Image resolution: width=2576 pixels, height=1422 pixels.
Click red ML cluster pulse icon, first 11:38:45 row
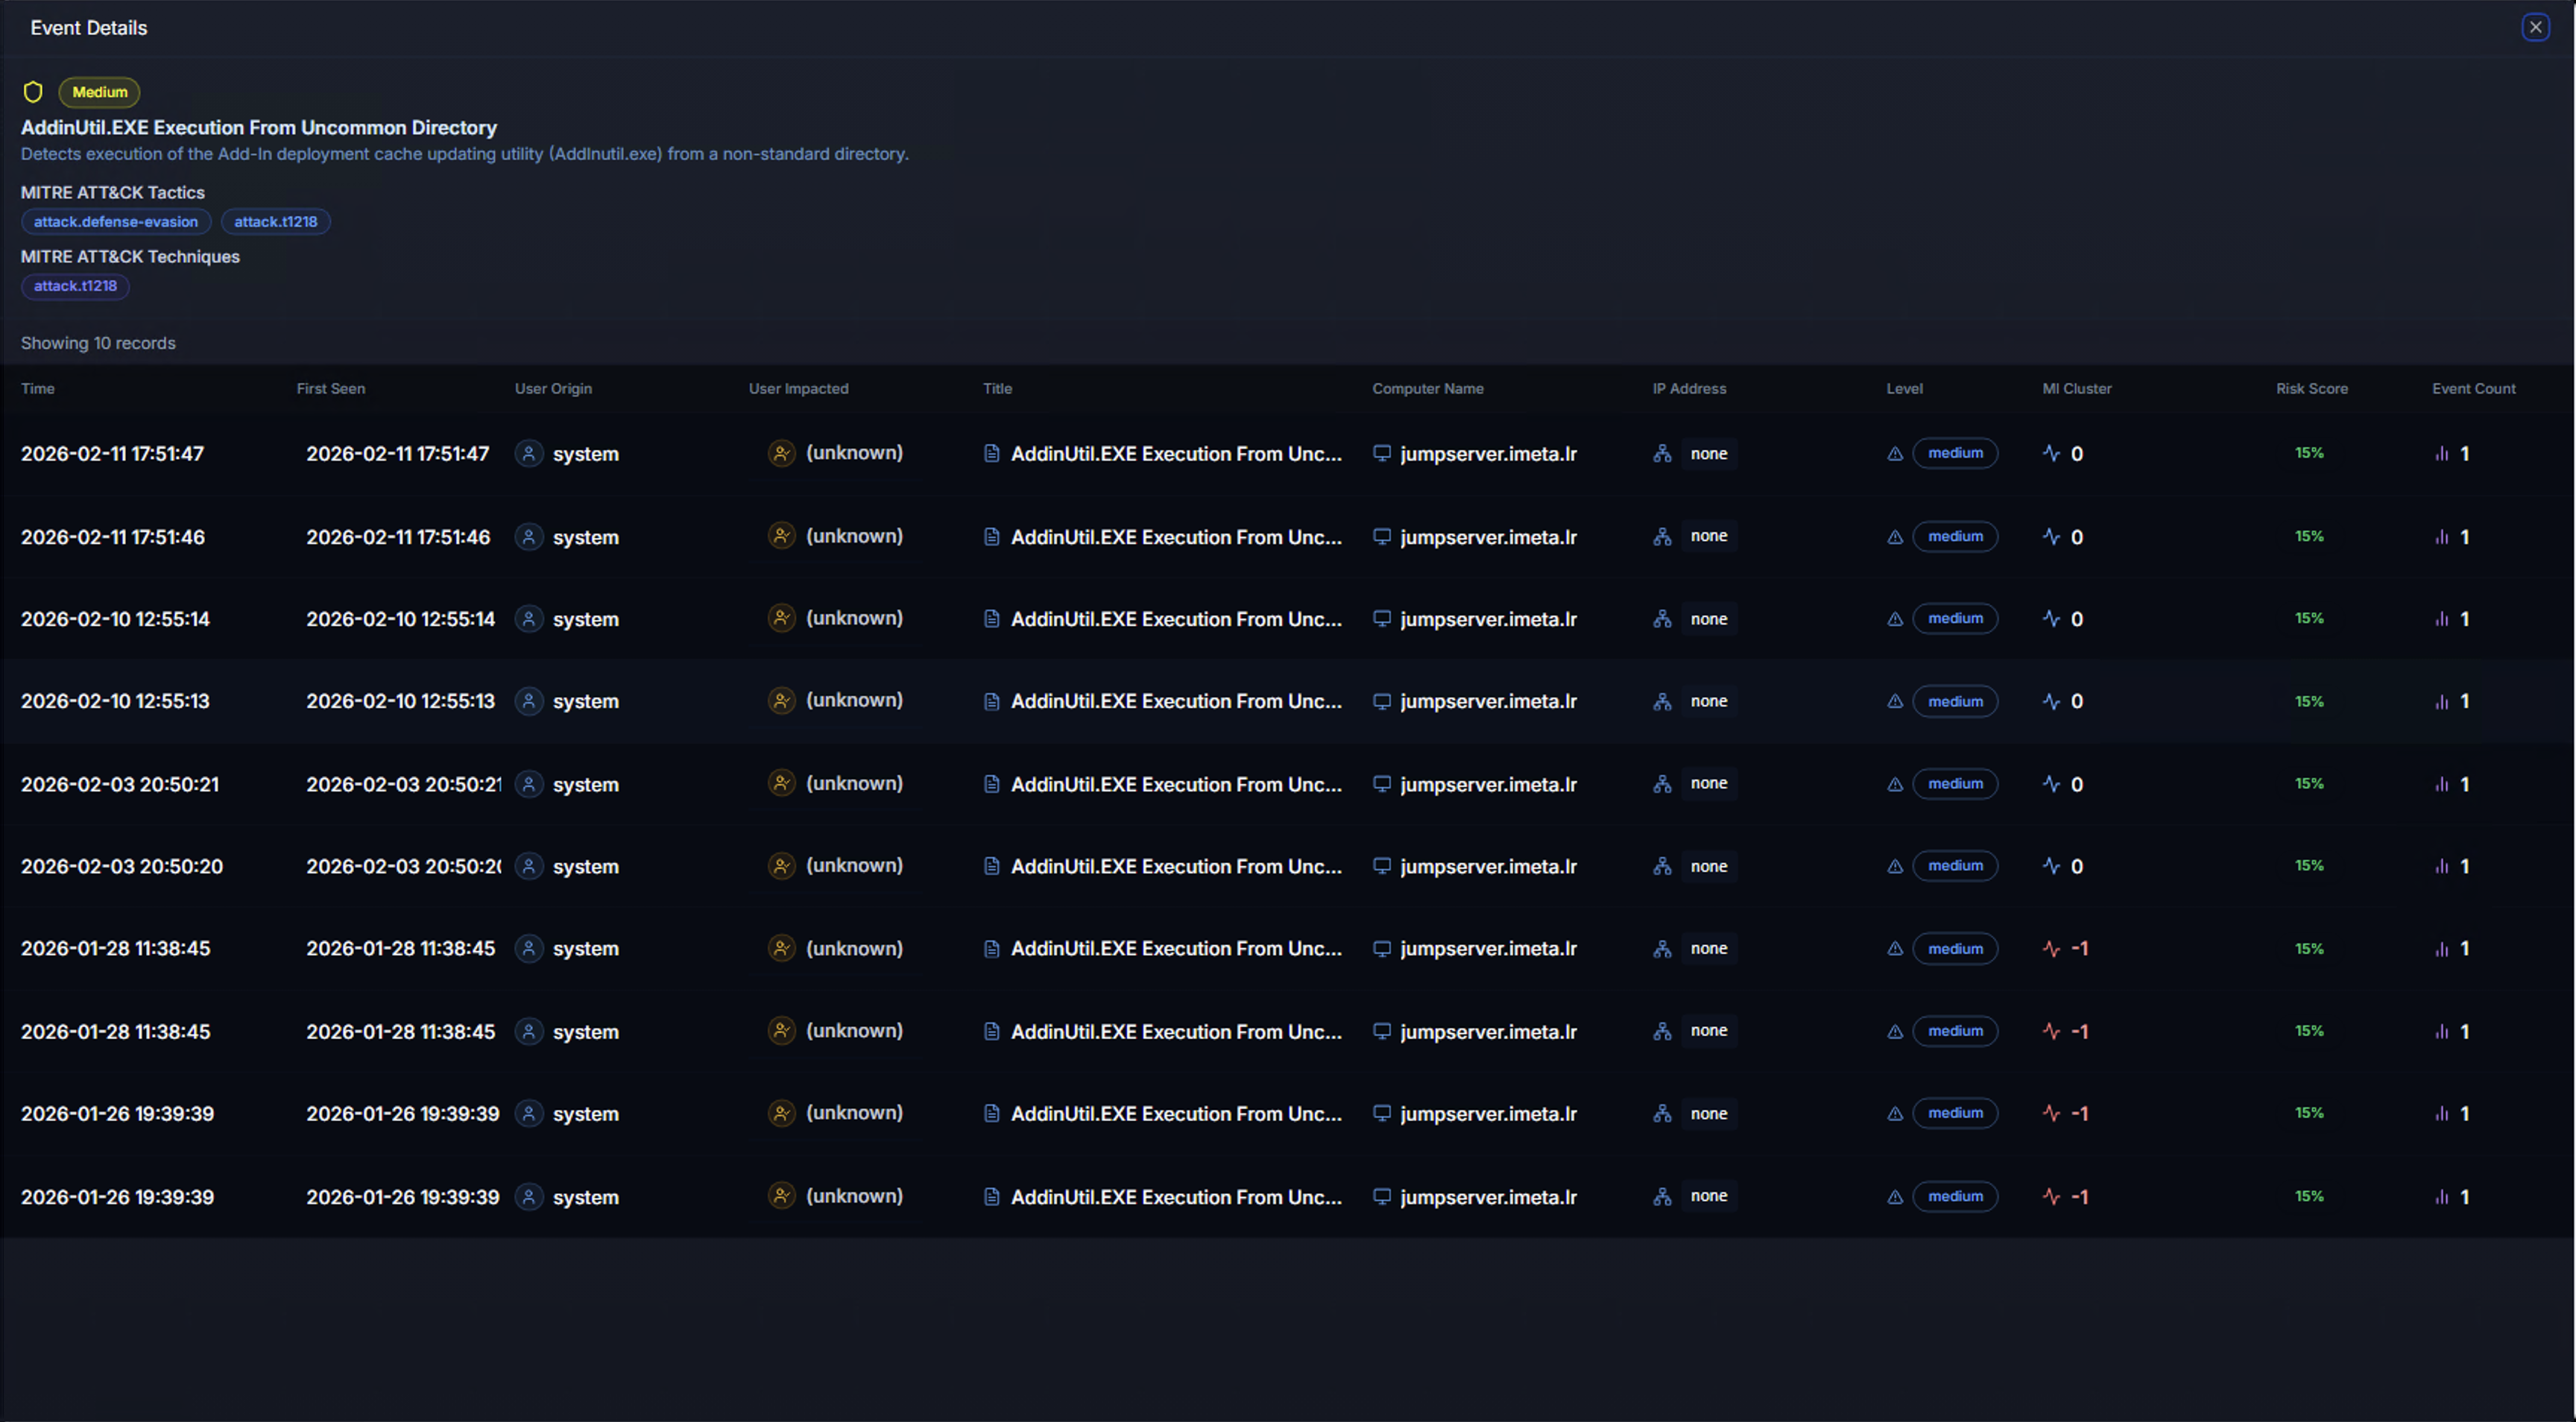(2051, 949)
